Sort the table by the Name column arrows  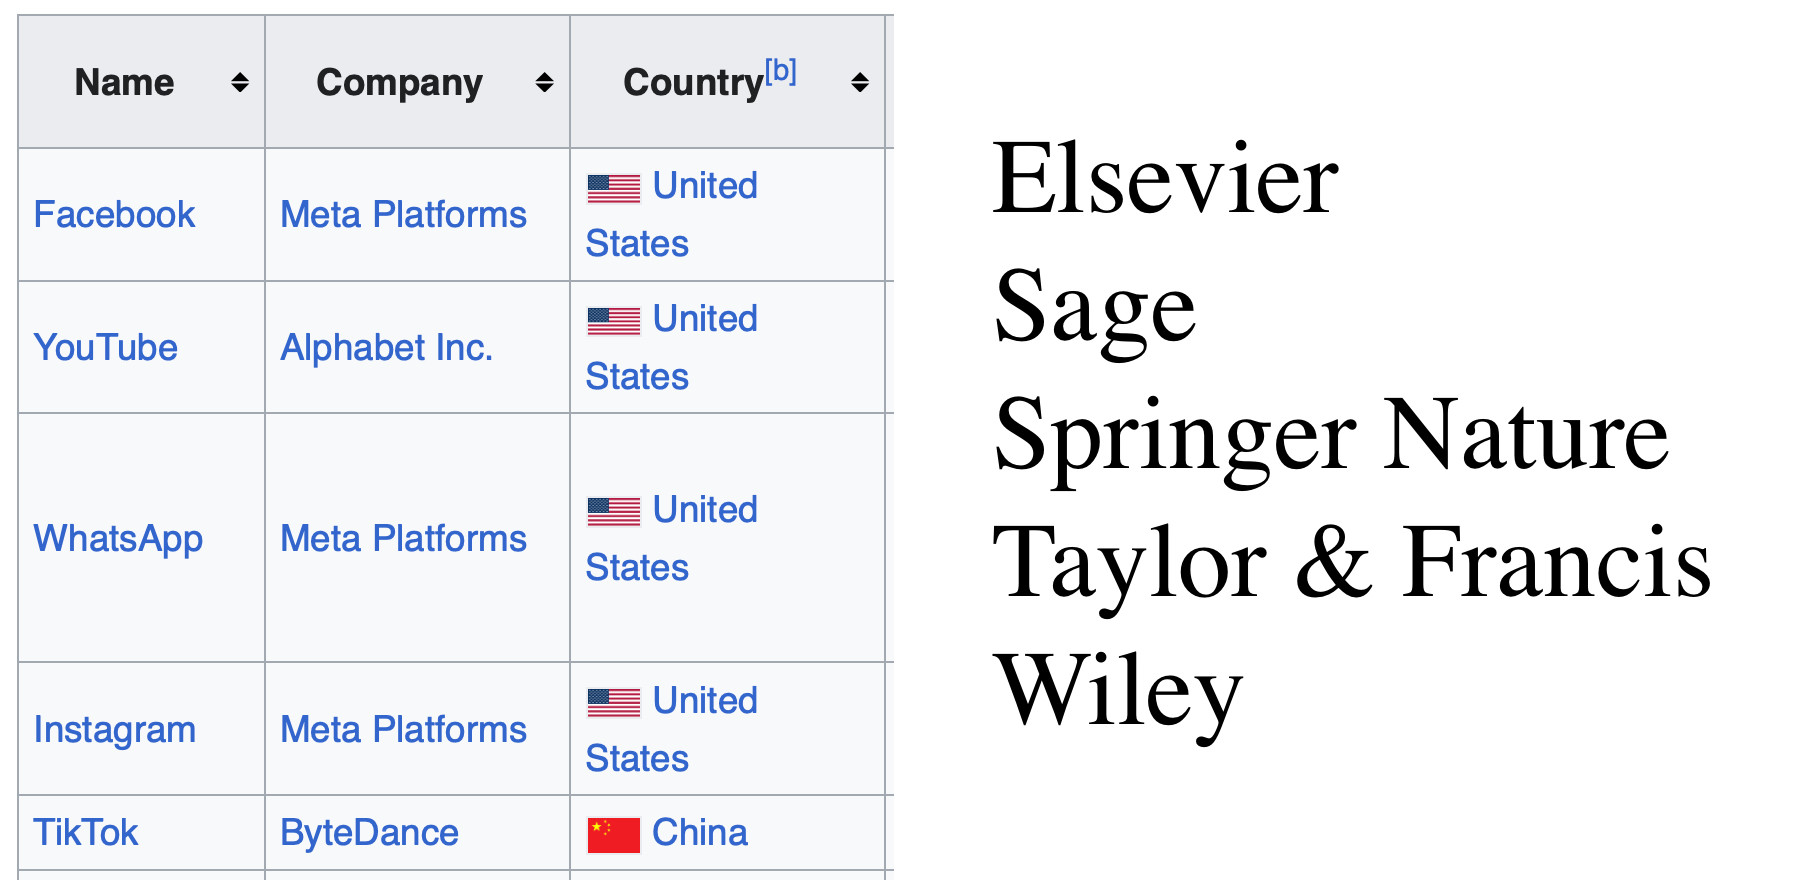(x=240, y=83)
